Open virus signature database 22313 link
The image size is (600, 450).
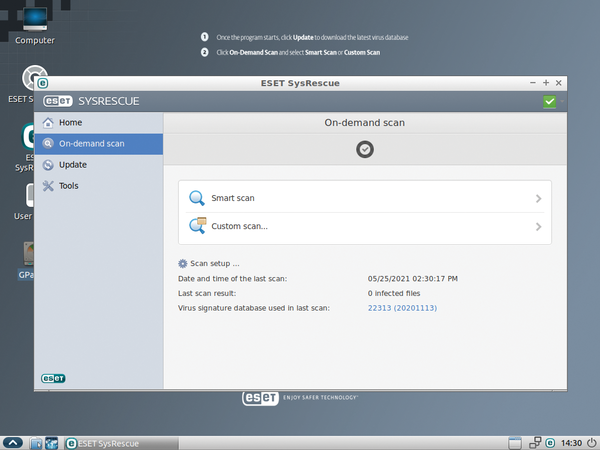point(402,308)
